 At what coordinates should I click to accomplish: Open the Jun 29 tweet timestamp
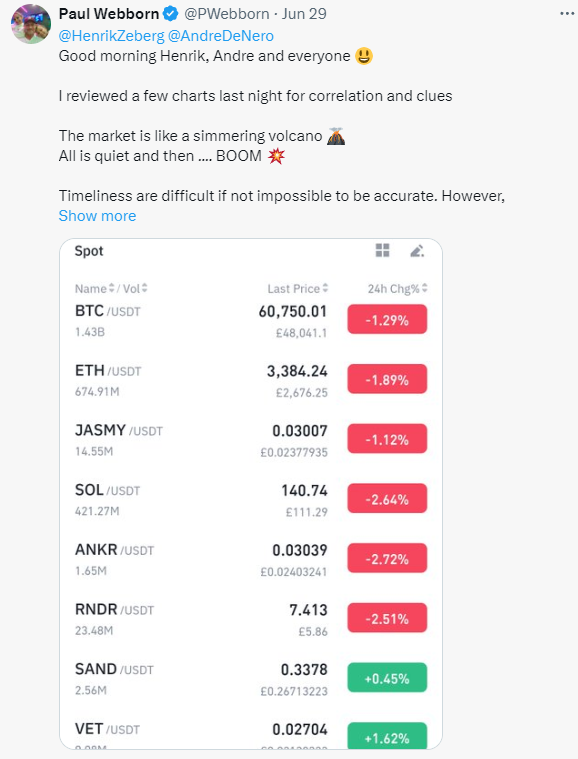pos(304,14)
